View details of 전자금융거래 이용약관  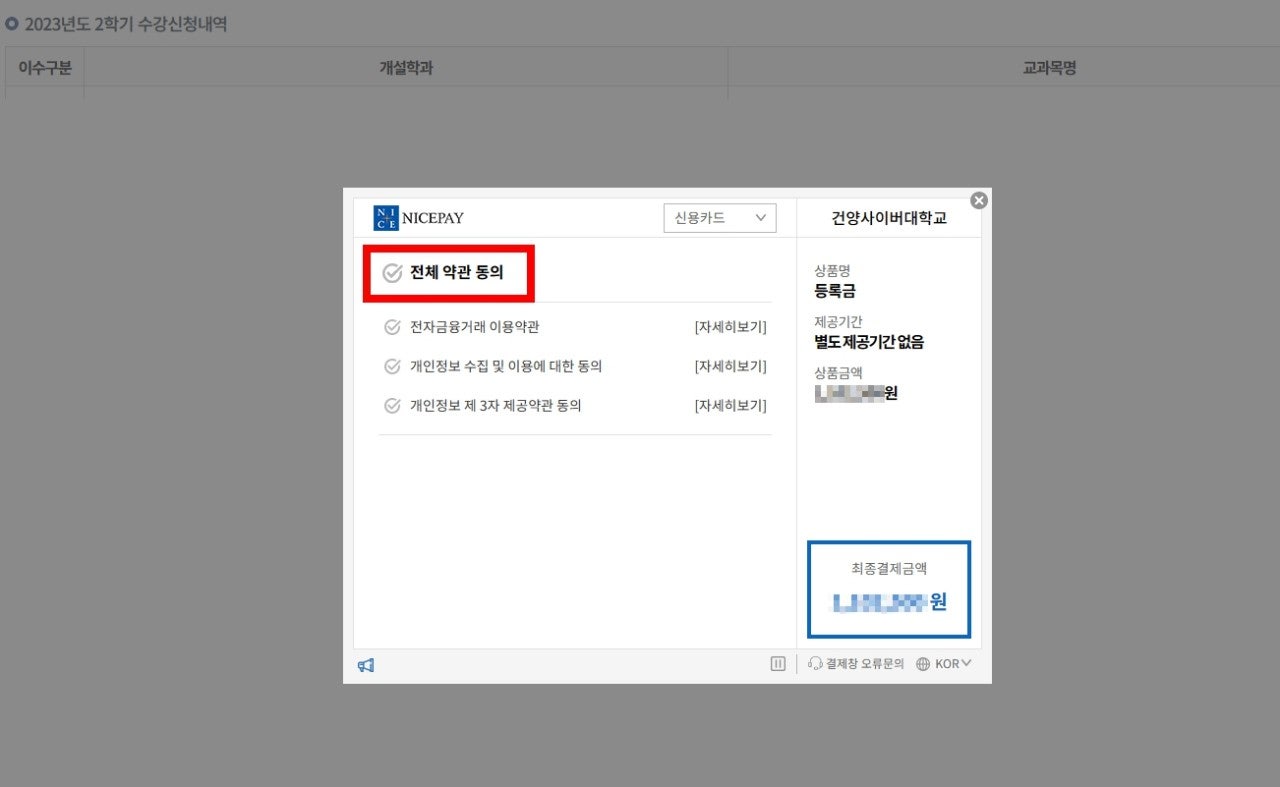point(730,327)
